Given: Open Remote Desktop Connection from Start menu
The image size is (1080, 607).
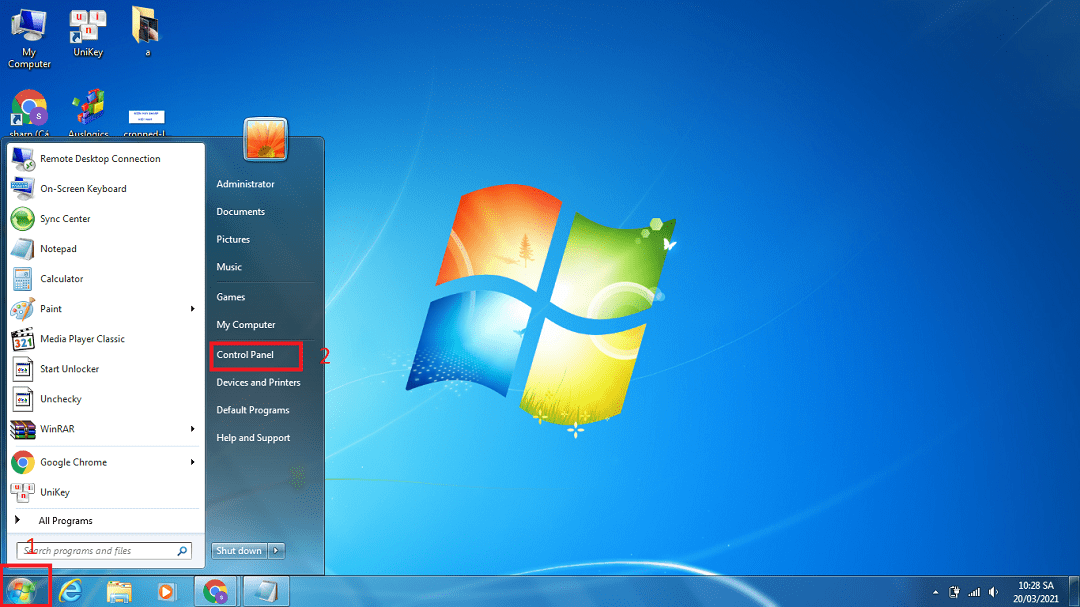Looking at the screenshot, I should (x=99, y=159).
